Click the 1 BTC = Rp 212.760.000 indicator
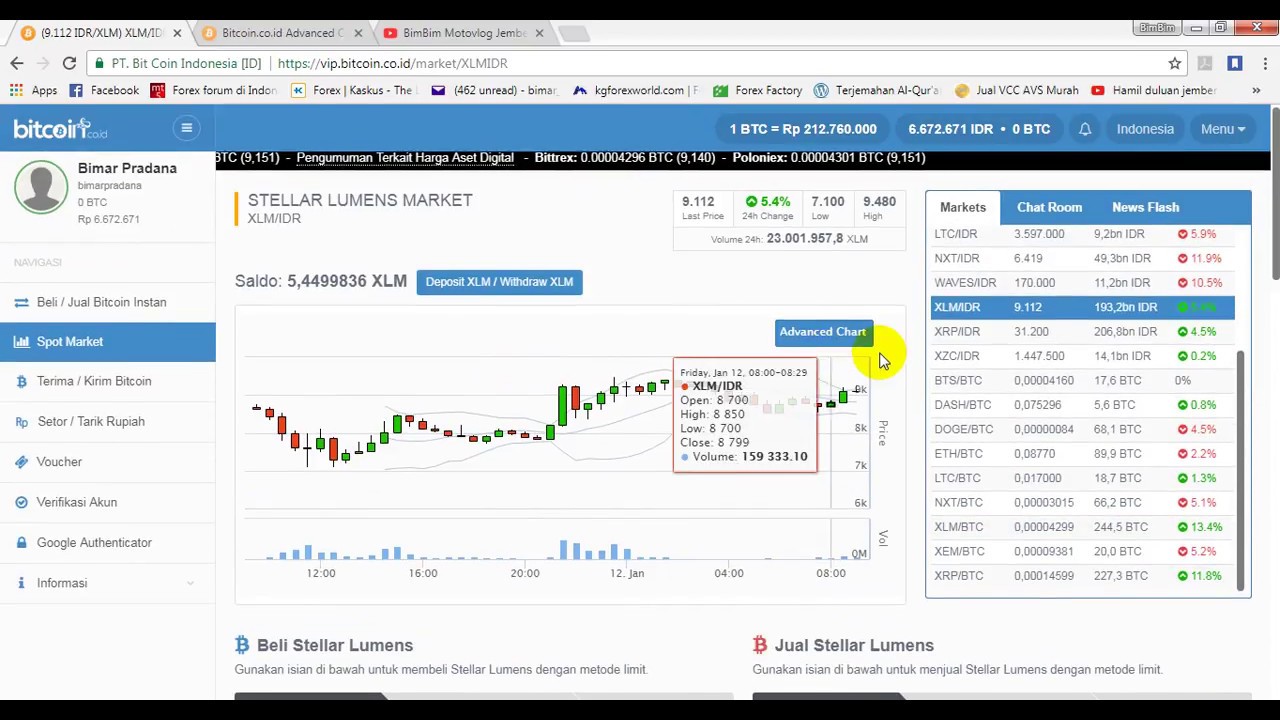 click(x=803, y=129)
